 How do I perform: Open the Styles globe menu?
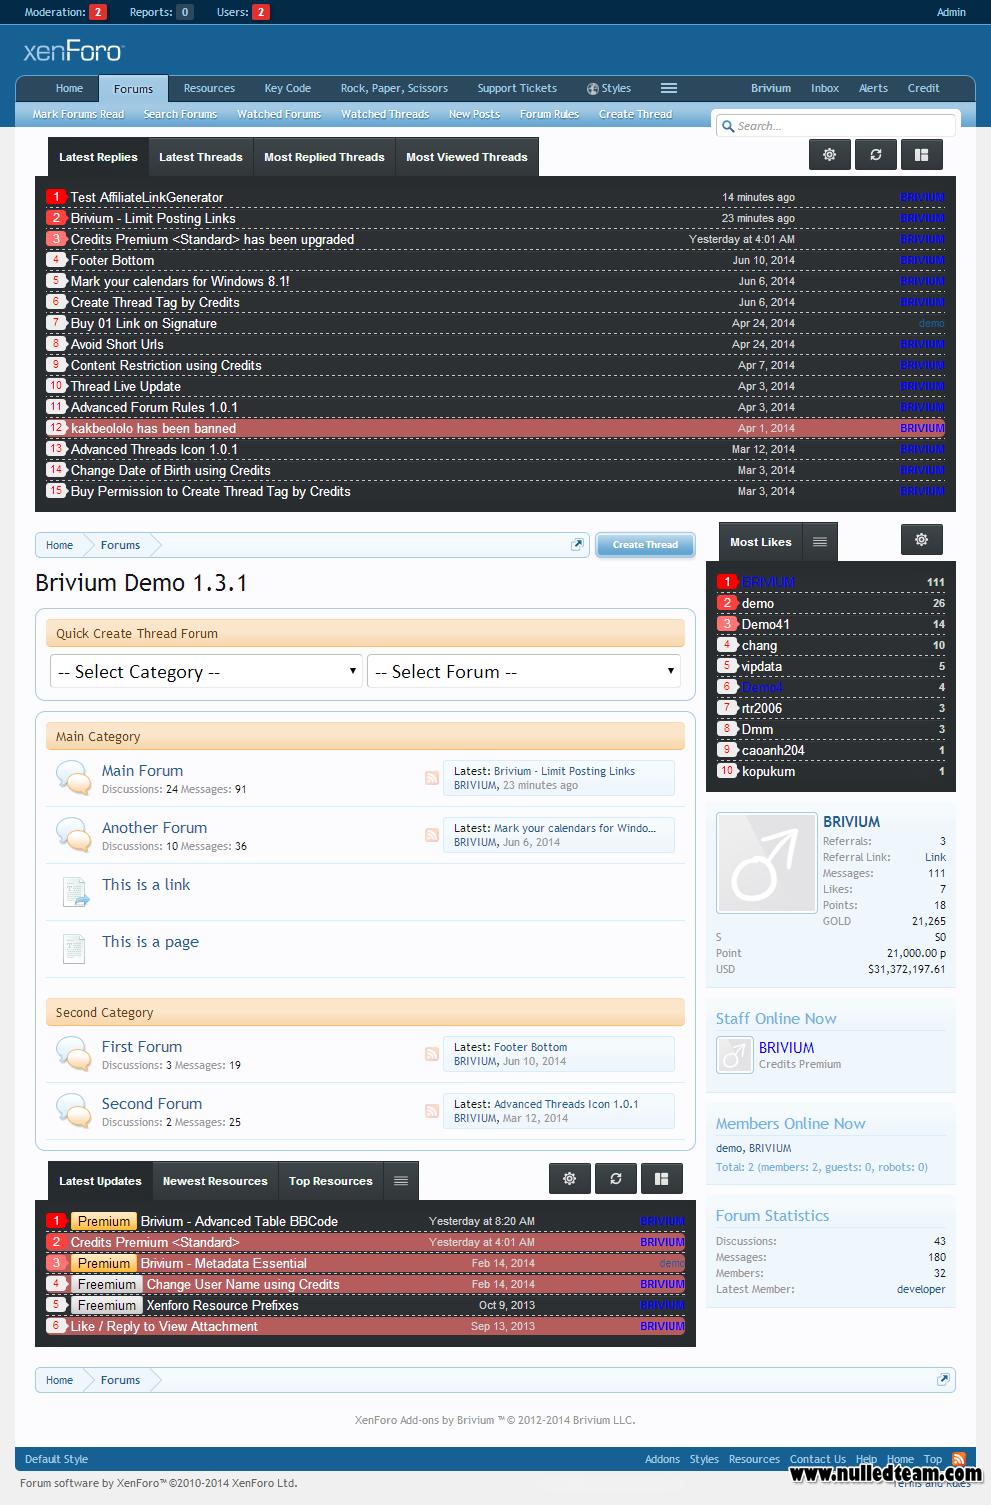[608, 88]
